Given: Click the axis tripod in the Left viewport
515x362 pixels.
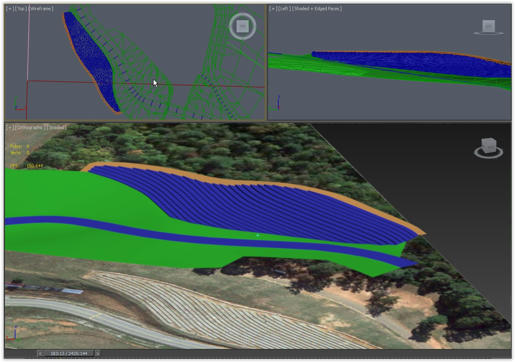Looking at the screenshot, I should coord(276,103).
